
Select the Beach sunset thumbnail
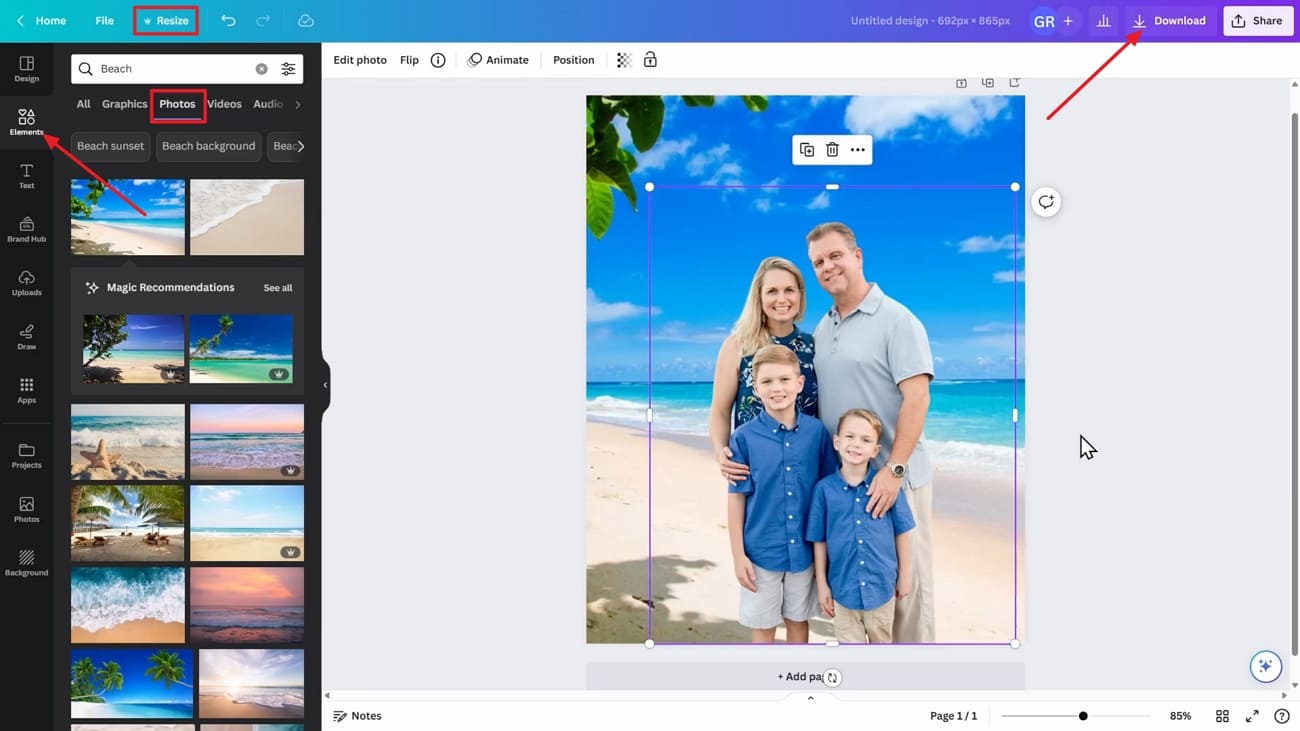click(110, 146)
